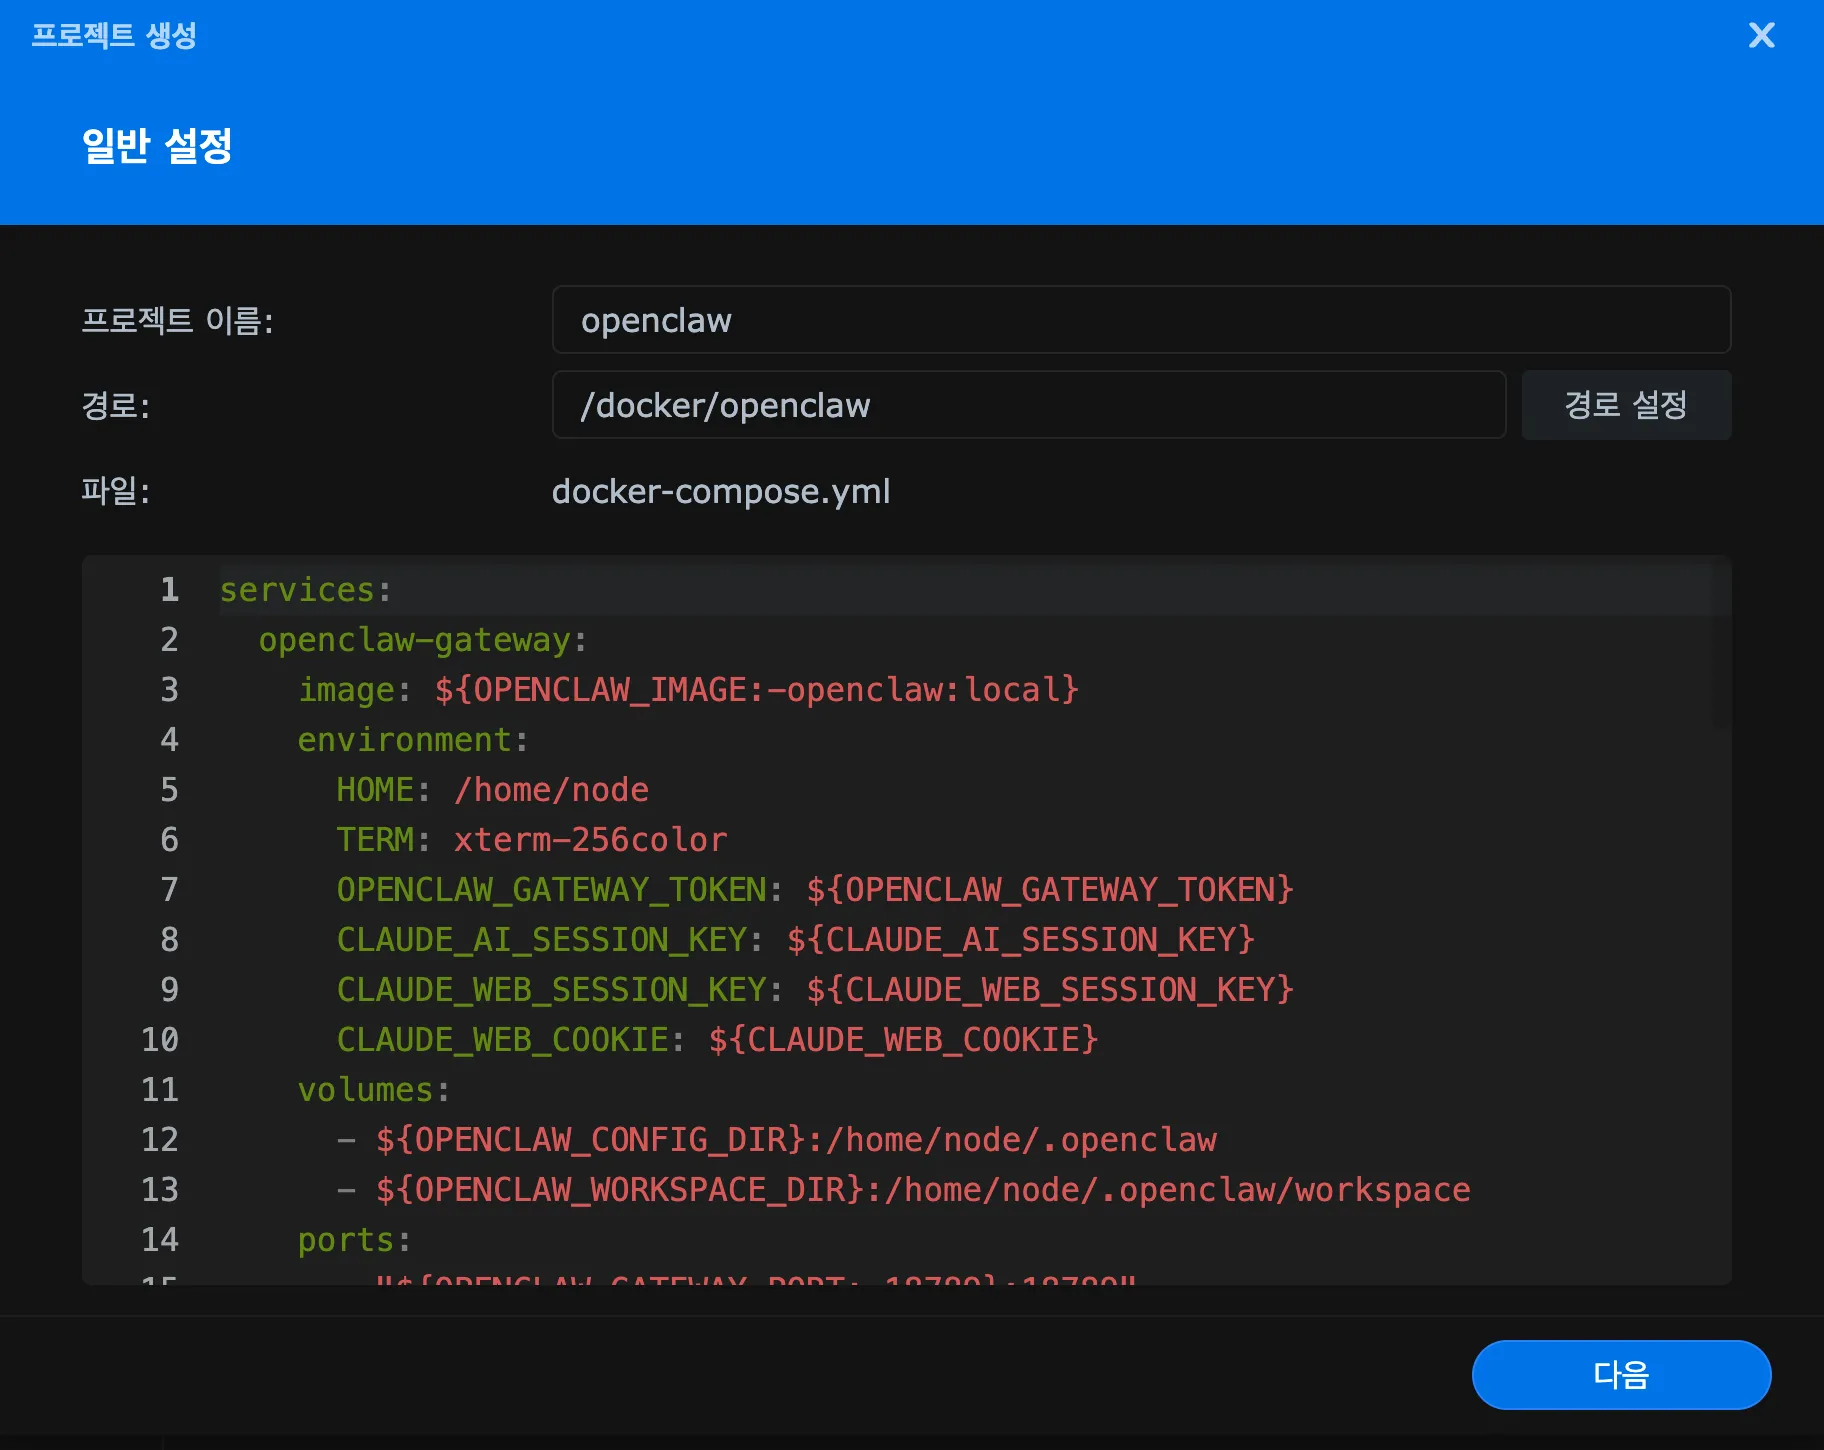The width and height of the screenshot is (1824, 1450).
Task: Select the path field showing /docker/openclaw
Action: pos(1029,405)
